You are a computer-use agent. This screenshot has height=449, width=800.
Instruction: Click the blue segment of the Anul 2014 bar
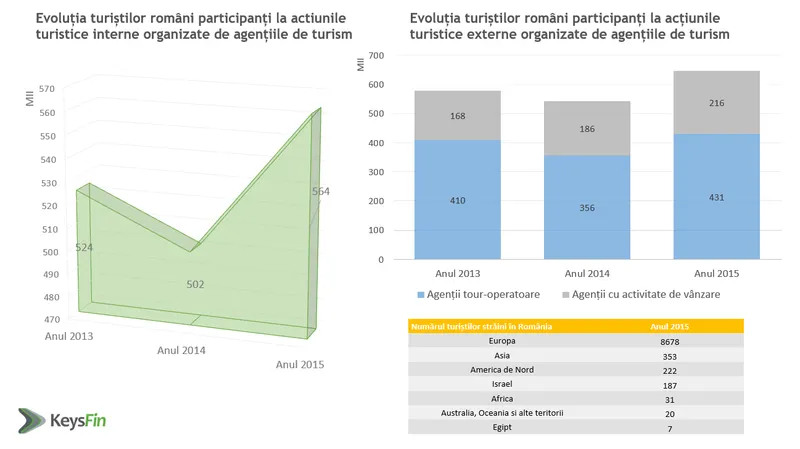tap(587, 207)
